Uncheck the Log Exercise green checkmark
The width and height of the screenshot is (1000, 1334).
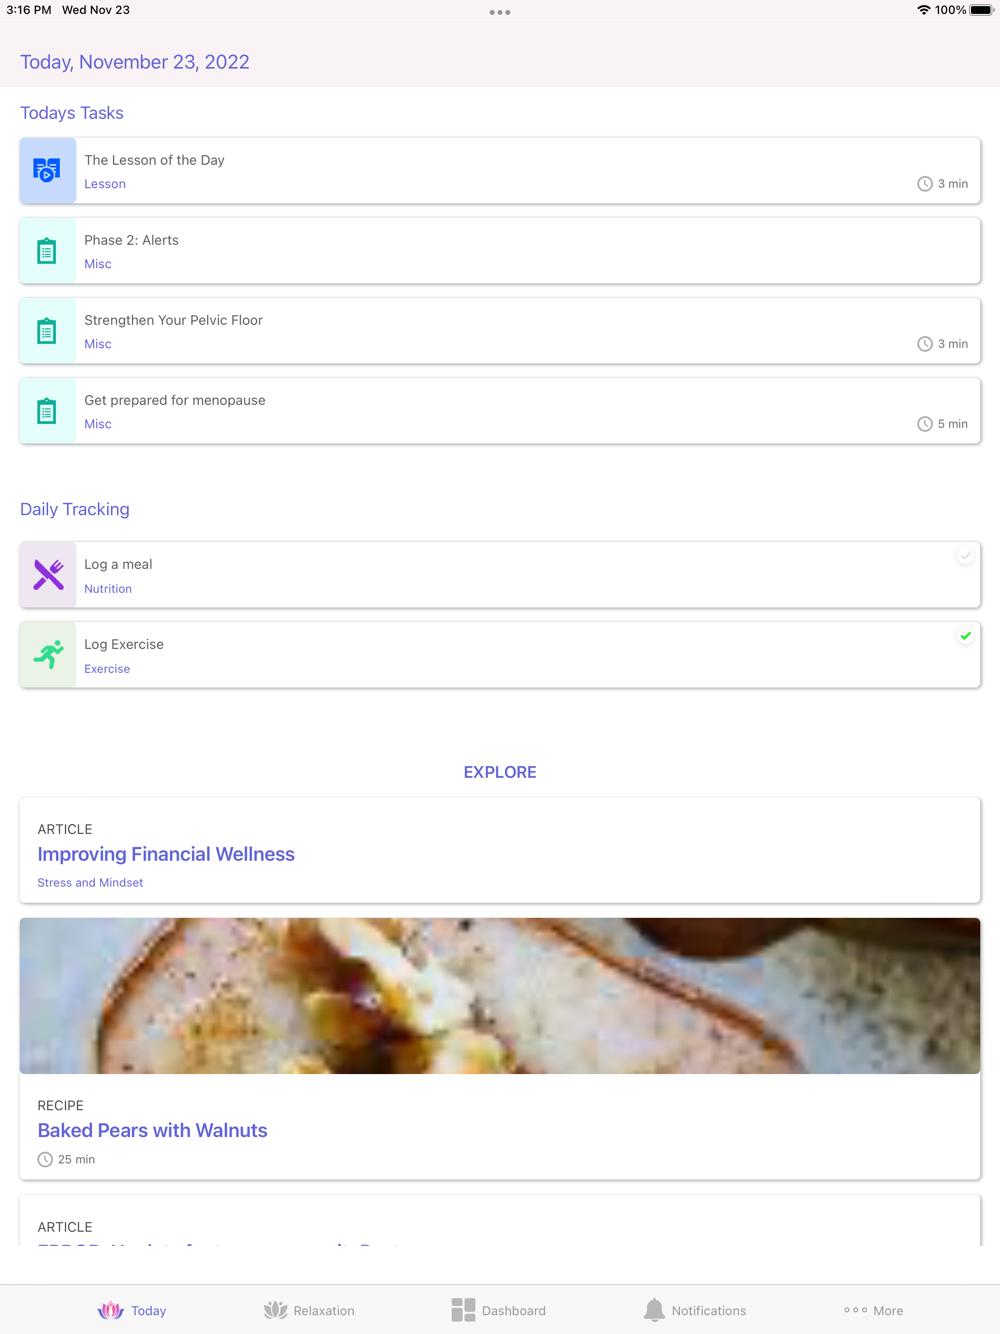pyautogui.click(x=965, y=636)
